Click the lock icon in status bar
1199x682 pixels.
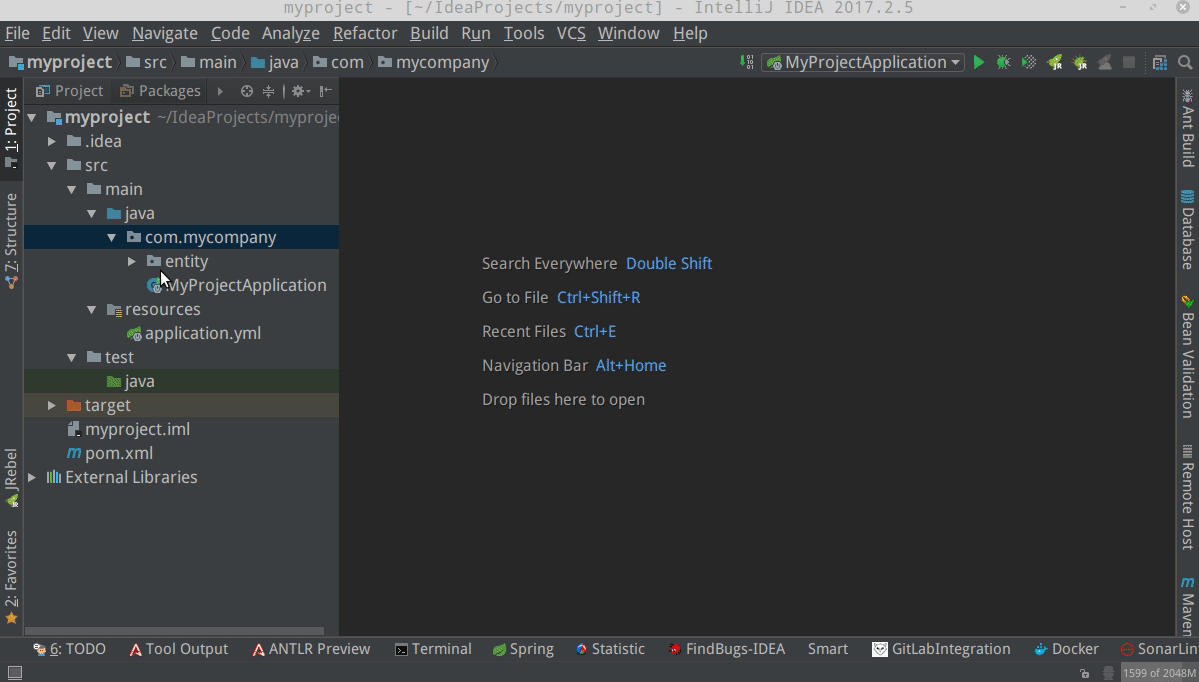[x=1084, y=674]
